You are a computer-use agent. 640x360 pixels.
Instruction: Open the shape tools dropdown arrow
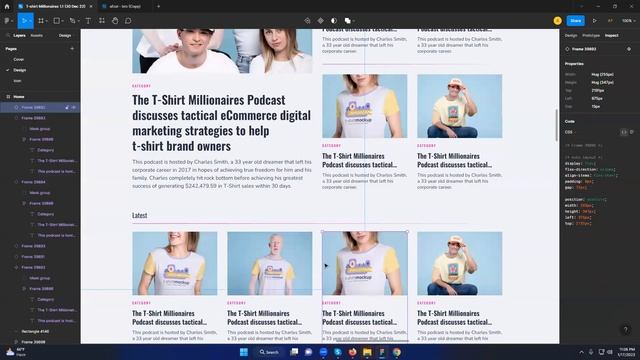pyautogui.click(x=63, y=21)
